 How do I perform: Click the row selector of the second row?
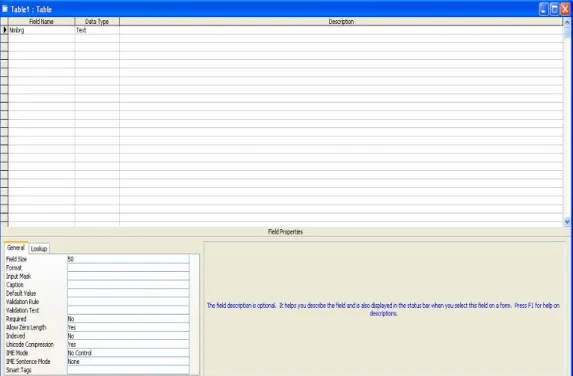(x=4, y=38)
